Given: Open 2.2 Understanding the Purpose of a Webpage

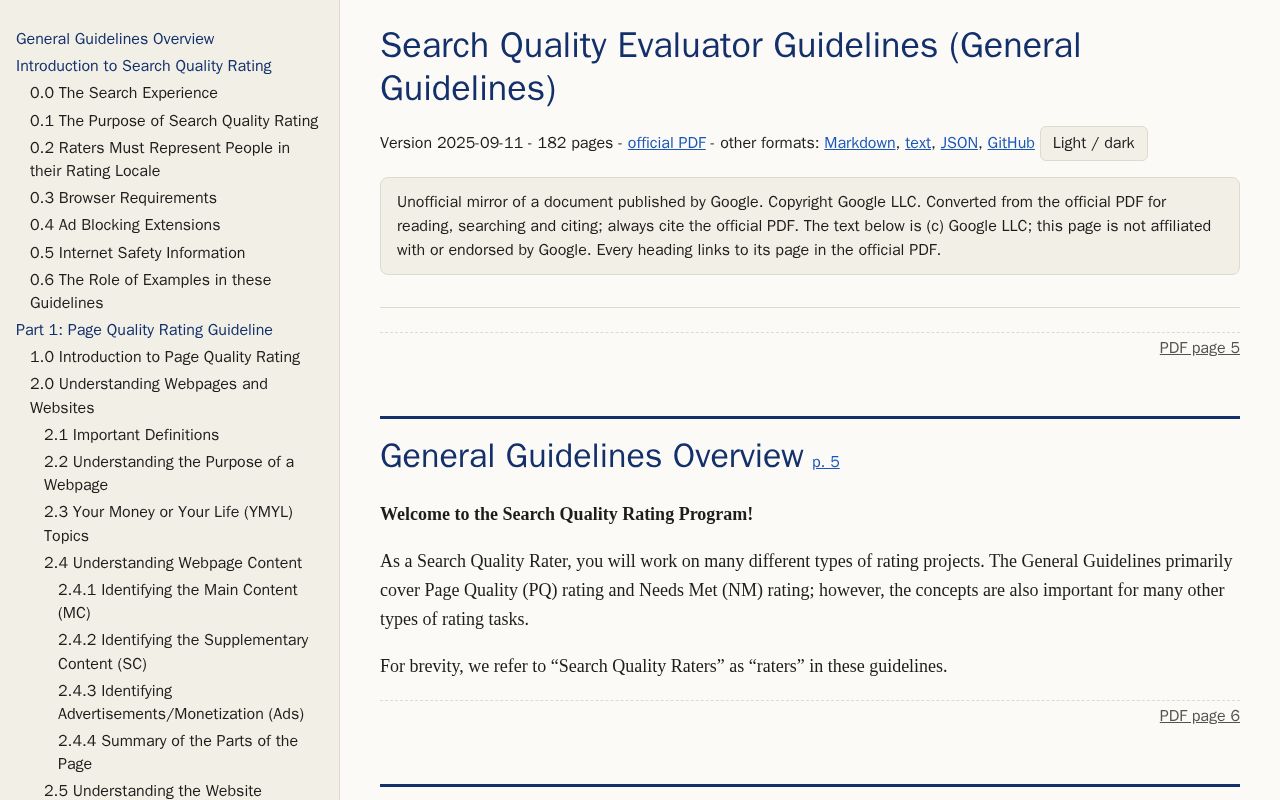Looking at the screenshot, I should 169,473.
